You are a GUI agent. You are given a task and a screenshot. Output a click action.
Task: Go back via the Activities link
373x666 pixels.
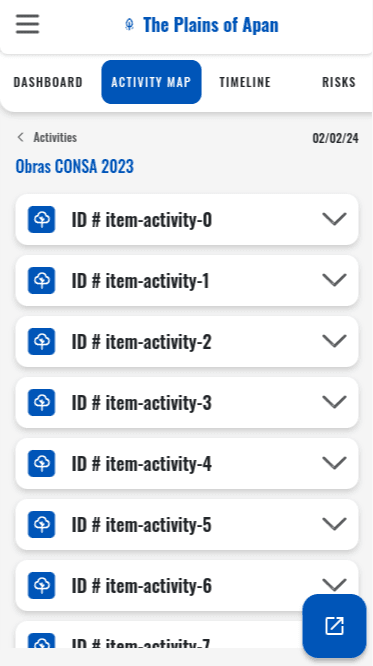[55, 137]
